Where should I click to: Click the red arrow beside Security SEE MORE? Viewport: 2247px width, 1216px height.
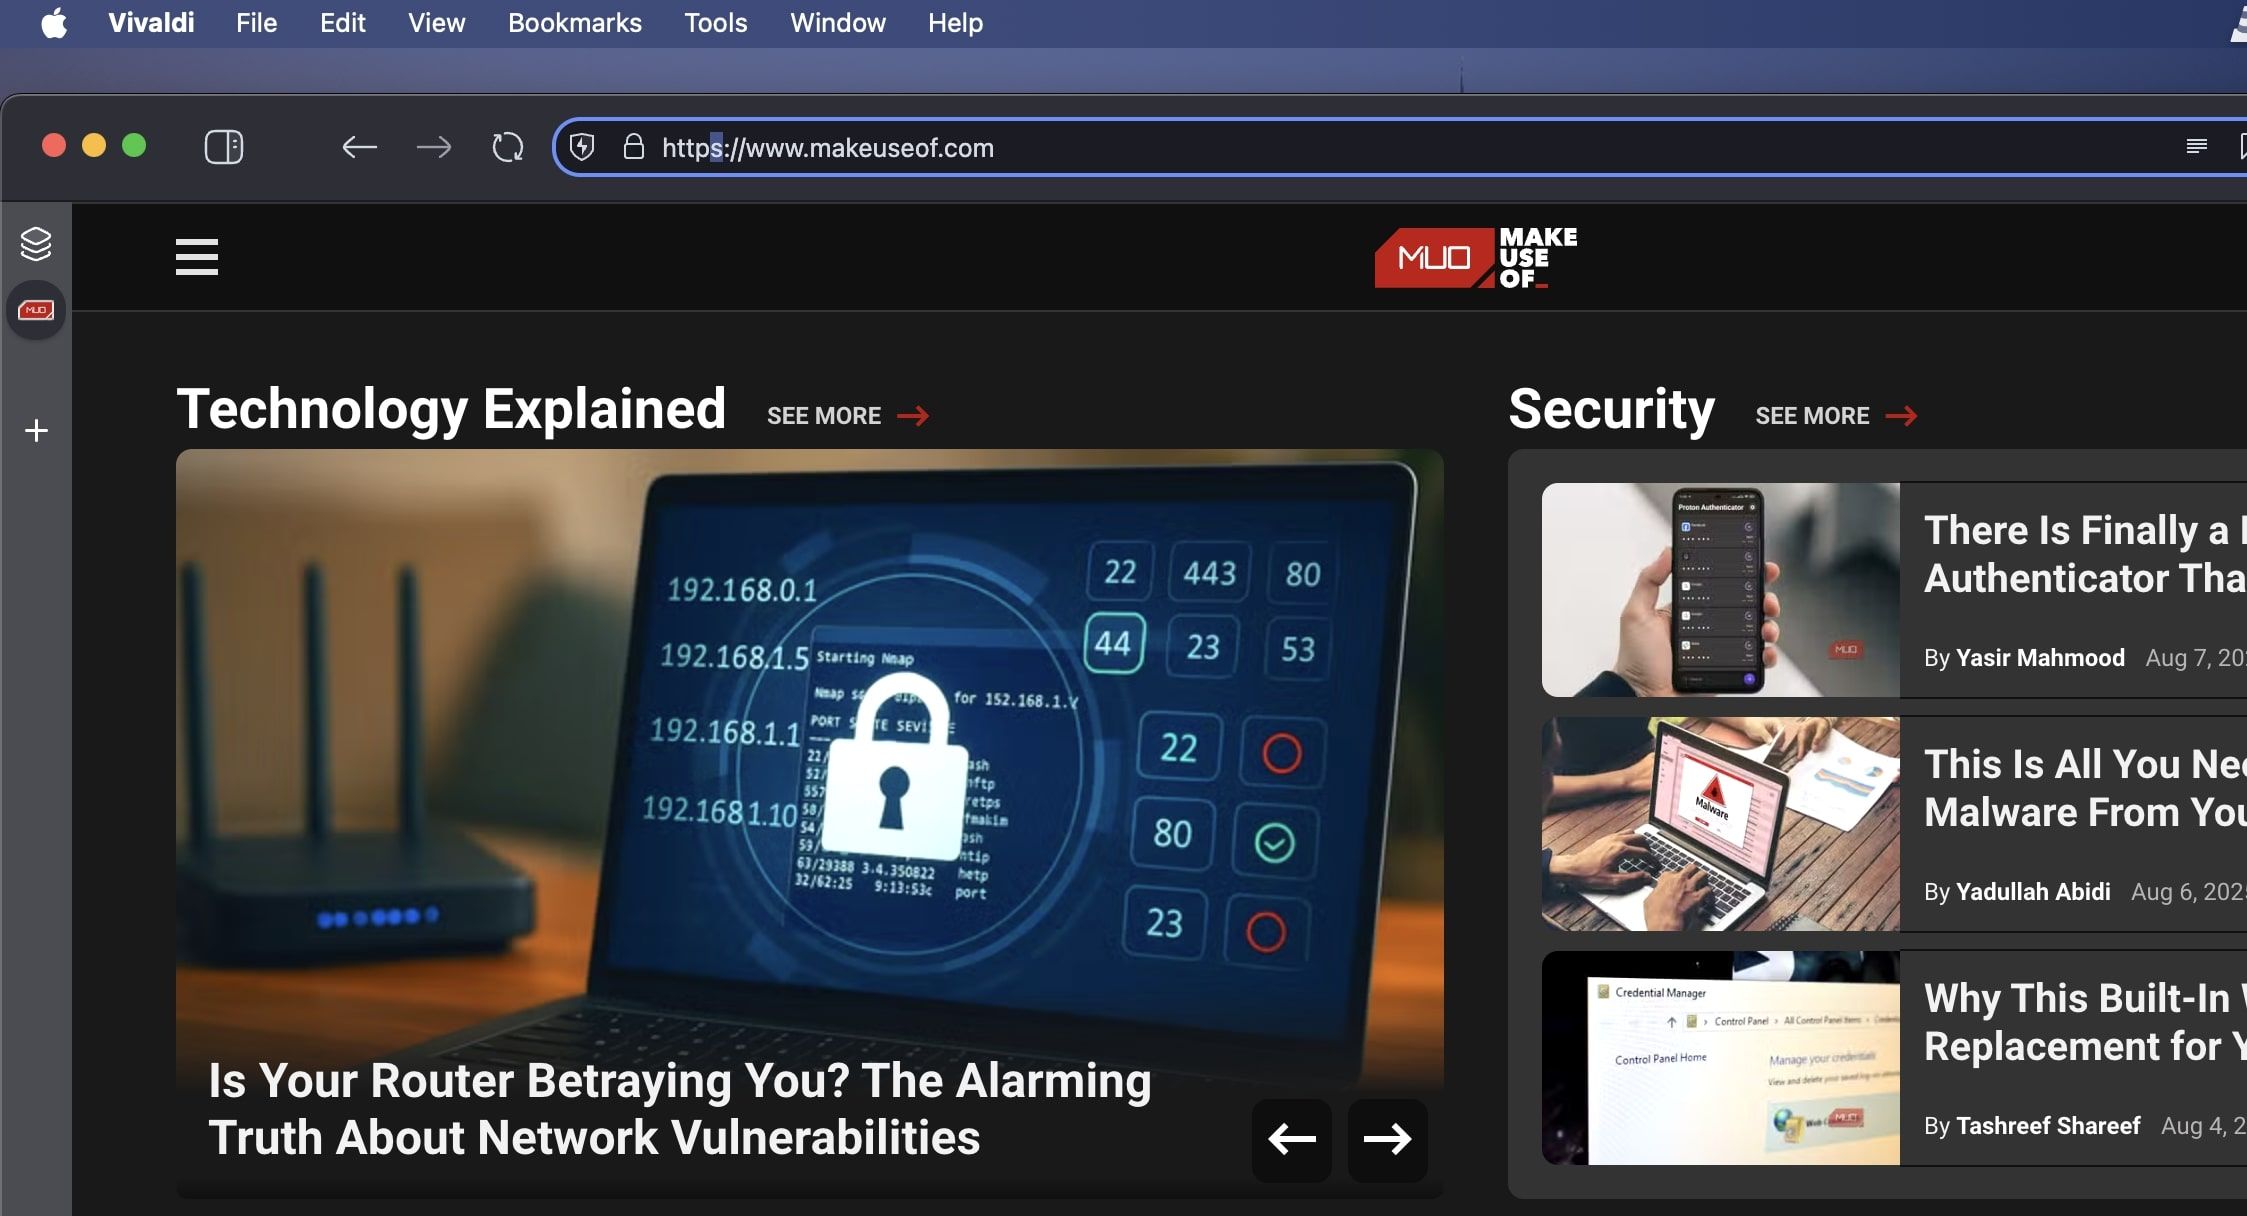pos(1901,416)
